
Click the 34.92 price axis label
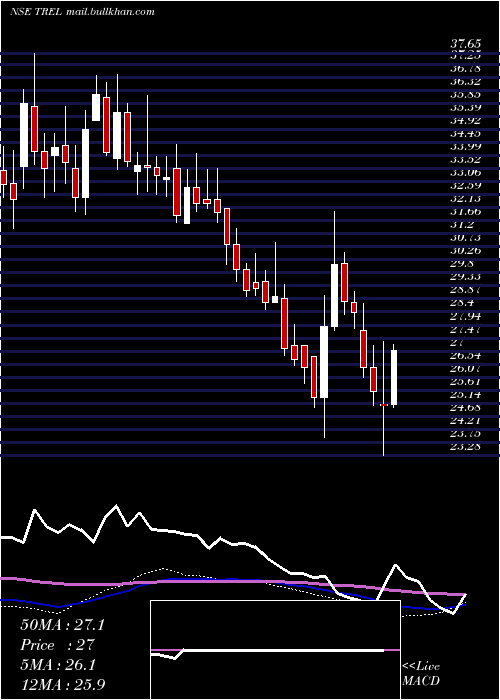pos(465,120)
